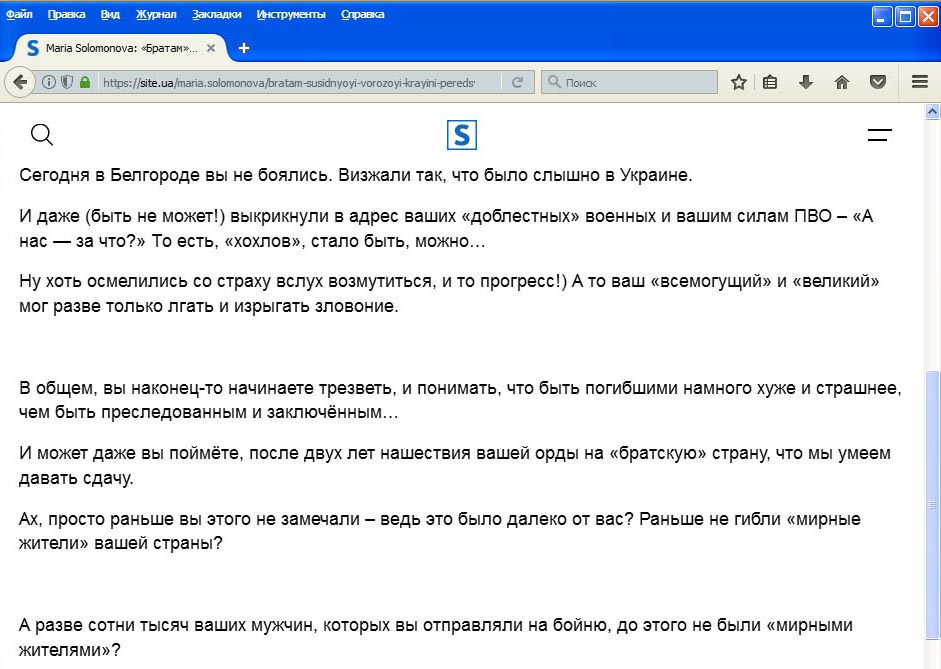Click the Поиск search field
Screen dimensions: 941x669
coord(629,82)
